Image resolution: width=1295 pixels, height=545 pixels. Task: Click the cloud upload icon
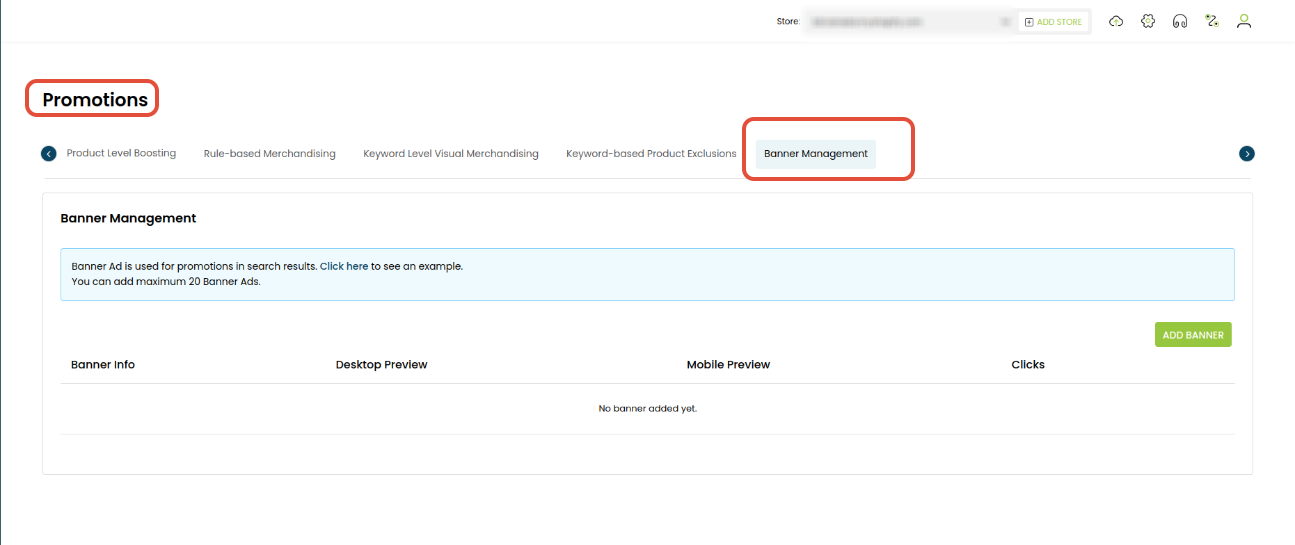coord(1116,21)
